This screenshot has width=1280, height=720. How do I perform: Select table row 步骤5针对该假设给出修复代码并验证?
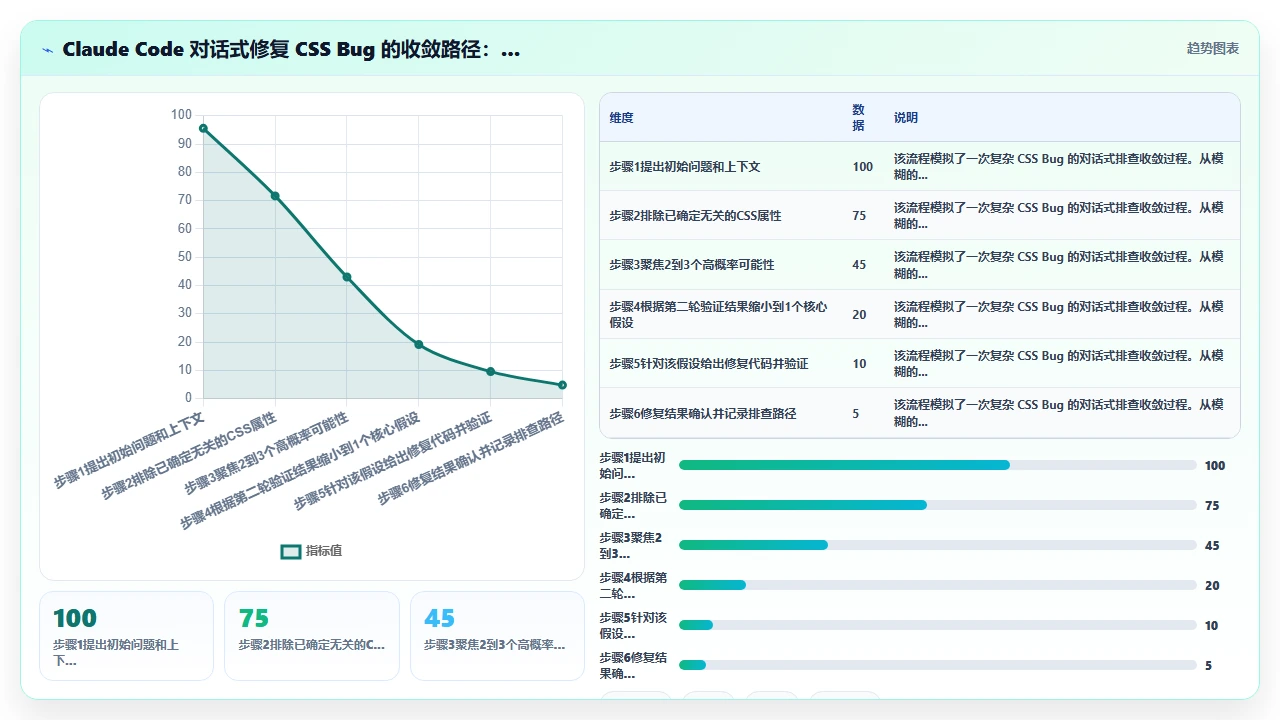click(920, 363)
